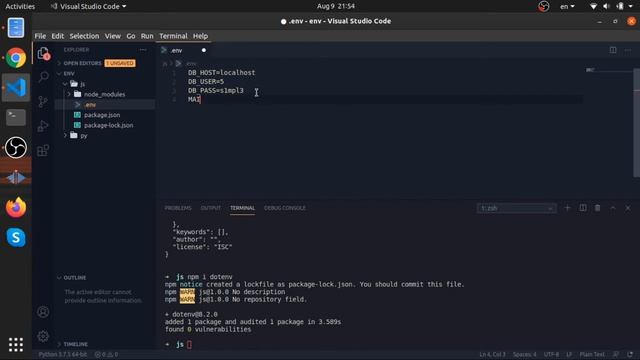Switch to the Output panel tab
The width and height of the screenshot is (640, 360).
click(x=211, y=208)
